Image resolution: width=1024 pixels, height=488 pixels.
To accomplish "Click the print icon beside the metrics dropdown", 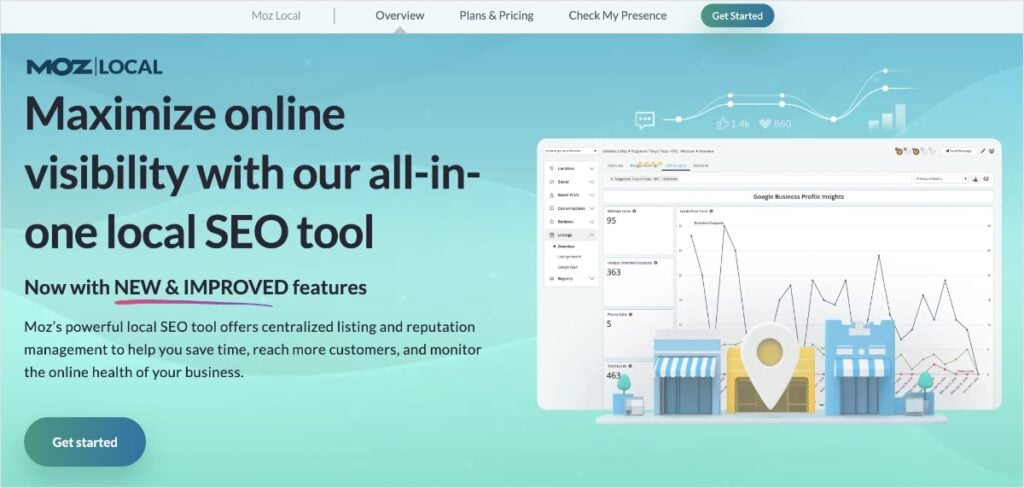I will [986, 178].
